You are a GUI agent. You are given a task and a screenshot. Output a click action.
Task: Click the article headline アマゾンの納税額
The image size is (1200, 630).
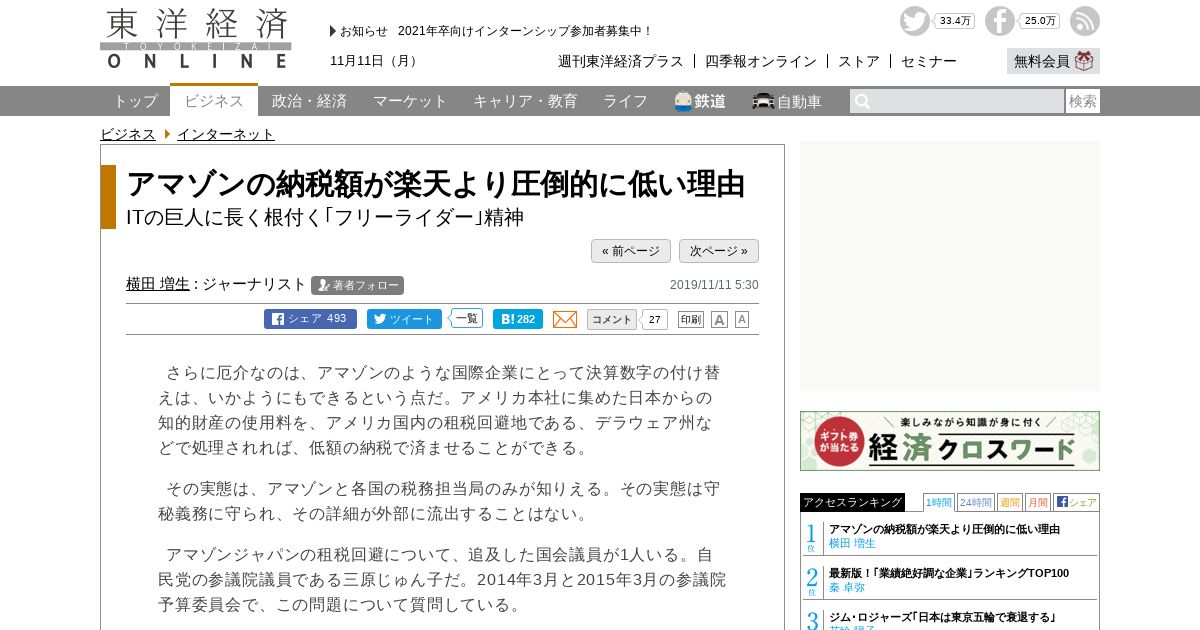tap(436, 184)
